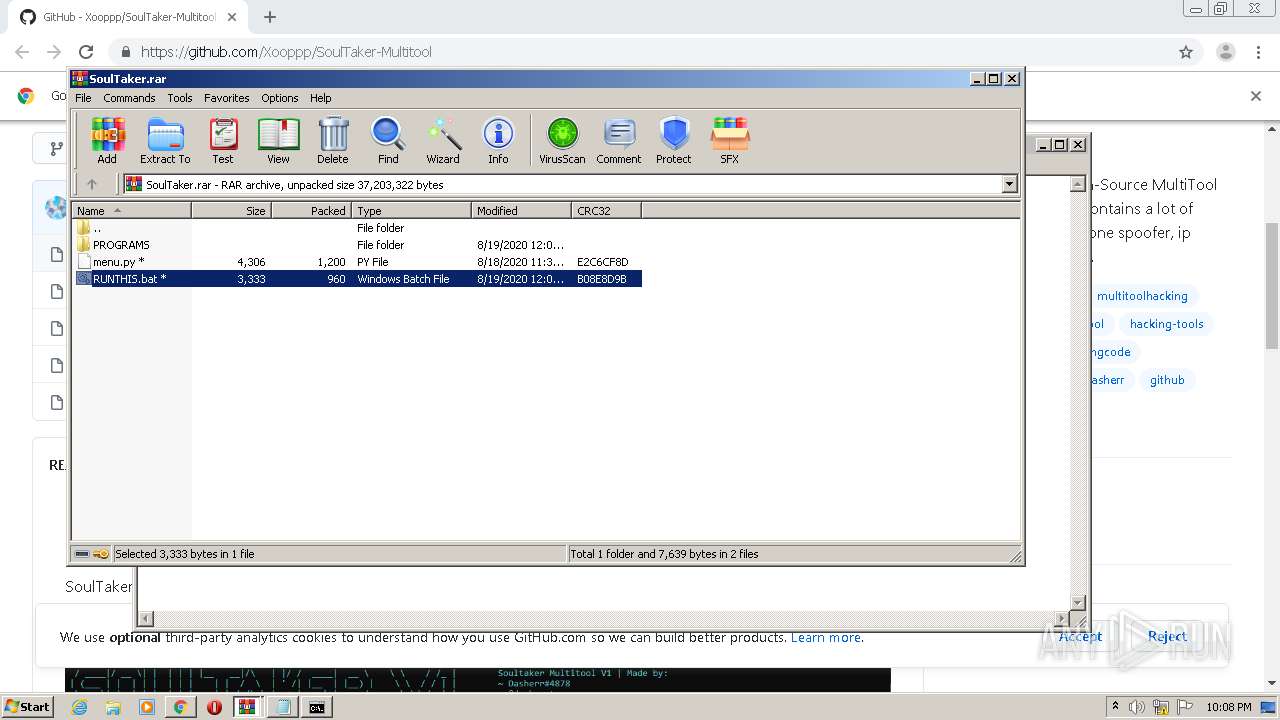Reject GitHub optional cookies
The height and width of the screenshot is (720, 1280).
pyautogui.click(x=1167, y=636)
